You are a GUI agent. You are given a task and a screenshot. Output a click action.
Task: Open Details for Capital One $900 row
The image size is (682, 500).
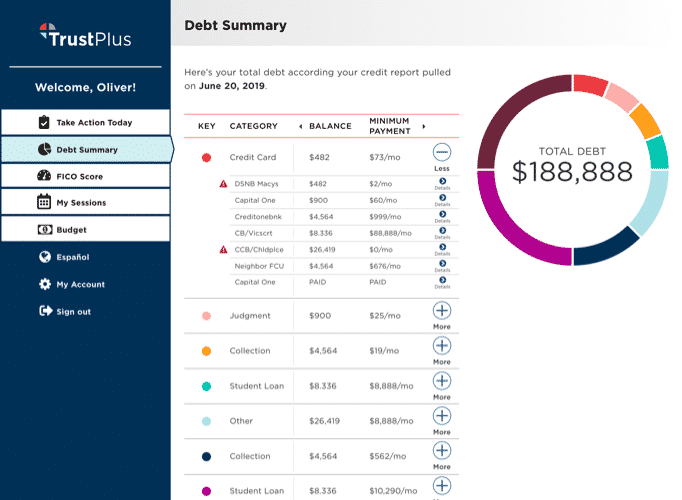[x=442, y=200]
